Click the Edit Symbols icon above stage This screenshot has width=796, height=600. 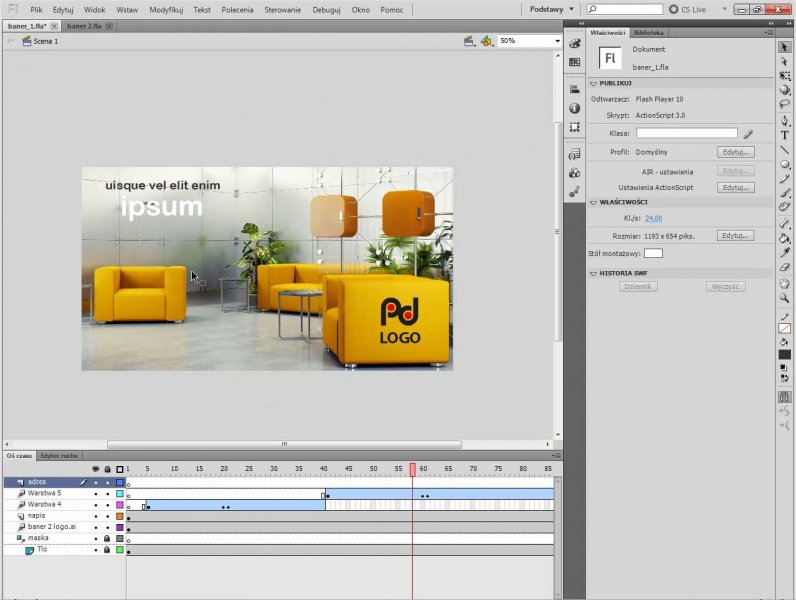(486, 41)
